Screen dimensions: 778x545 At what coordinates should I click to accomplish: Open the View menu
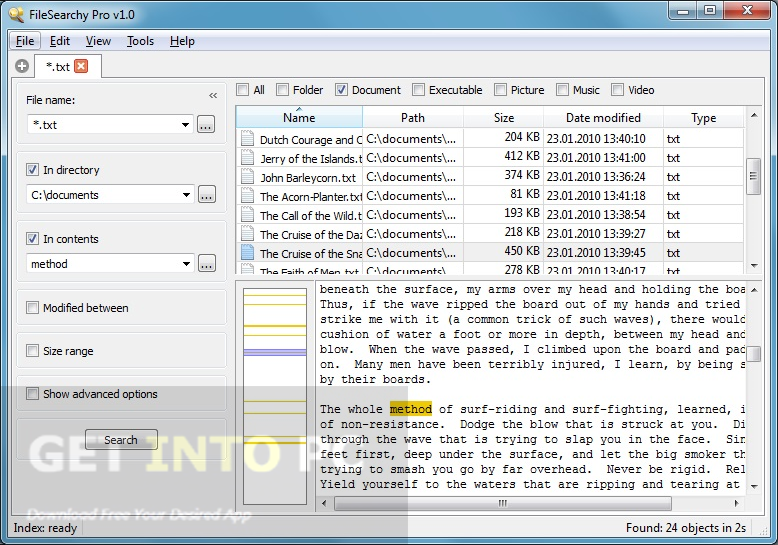[98, 41]
